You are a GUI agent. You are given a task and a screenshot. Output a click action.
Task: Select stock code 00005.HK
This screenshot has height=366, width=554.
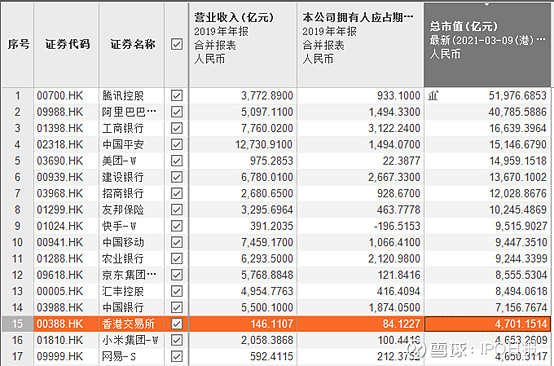60,291
